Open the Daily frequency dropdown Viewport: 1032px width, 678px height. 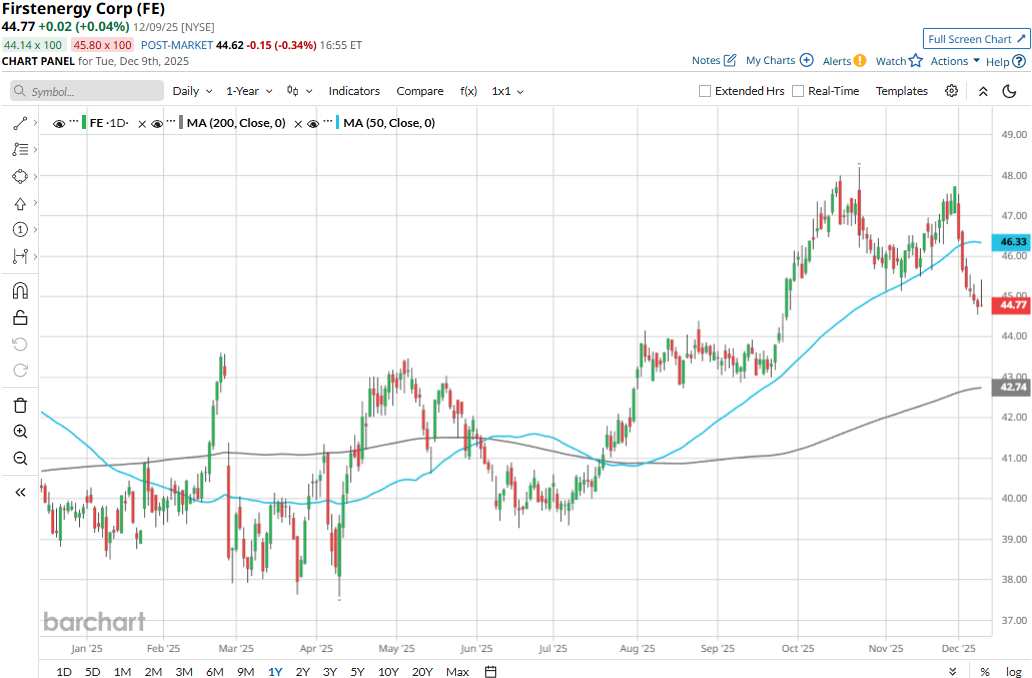coord(192,91)
